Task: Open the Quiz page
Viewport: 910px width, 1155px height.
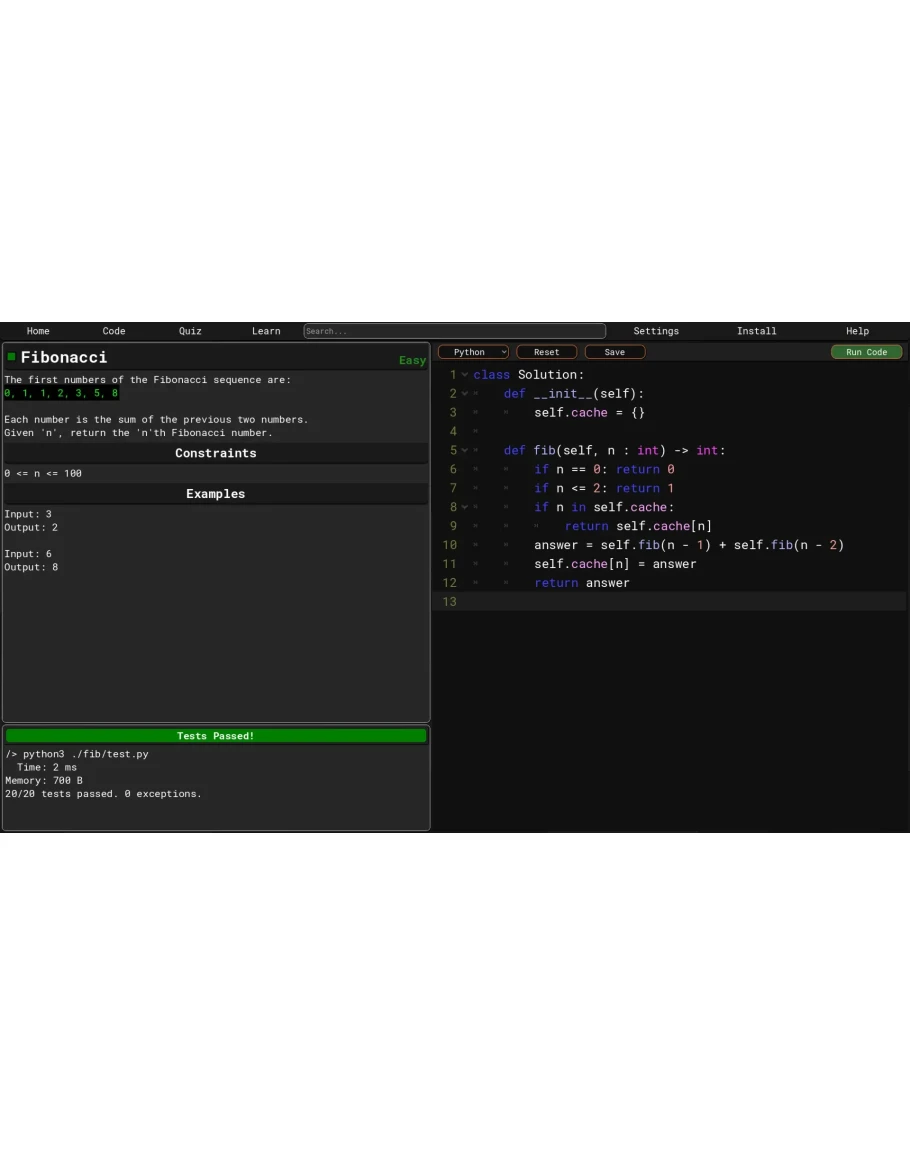Action: pos(190,331)
